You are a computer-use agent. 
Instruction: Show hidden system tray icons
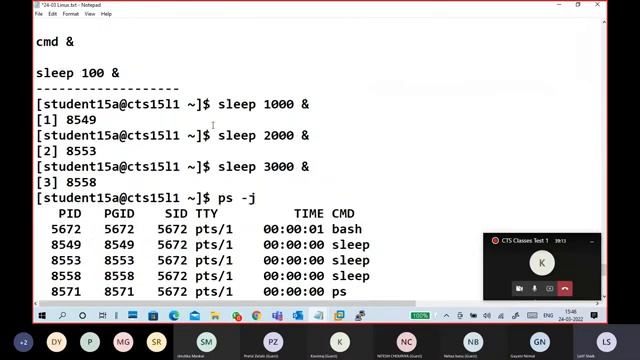coord(447,316)
